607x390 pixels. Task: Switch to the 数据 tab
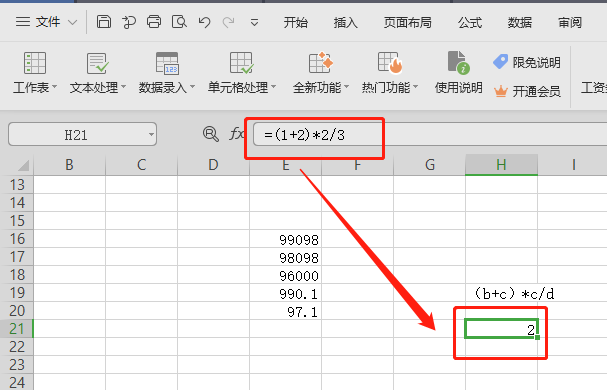pyautogui.click(x=520, y=22)
